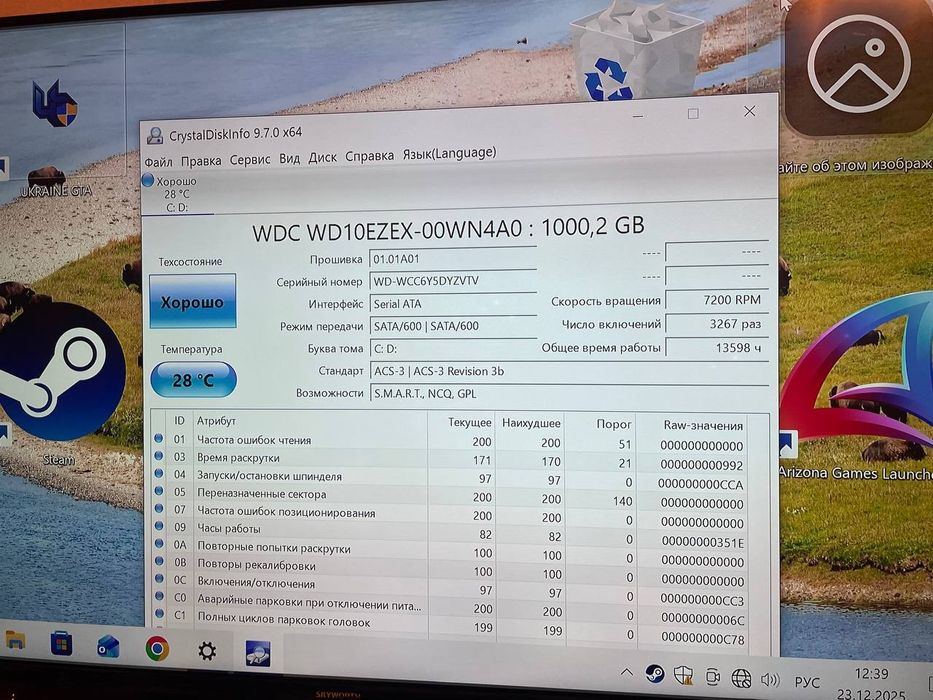
Task: Select the Аварийные парковки при отключении row
Action: click(x=450, y=607)
